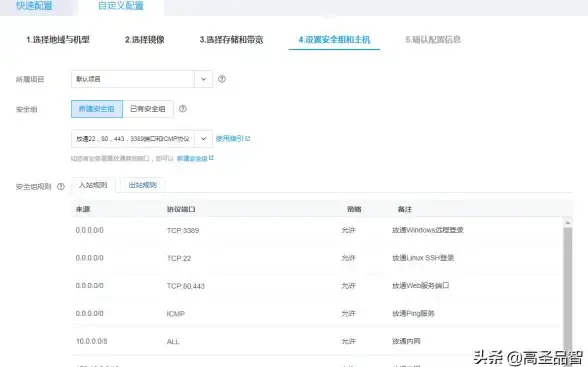The width and height of the screenshot is (588, 367).
Task: Open the 所属项目 dropdown showing 默认项目
Action: pyautogui.click(x=142, y=79)
